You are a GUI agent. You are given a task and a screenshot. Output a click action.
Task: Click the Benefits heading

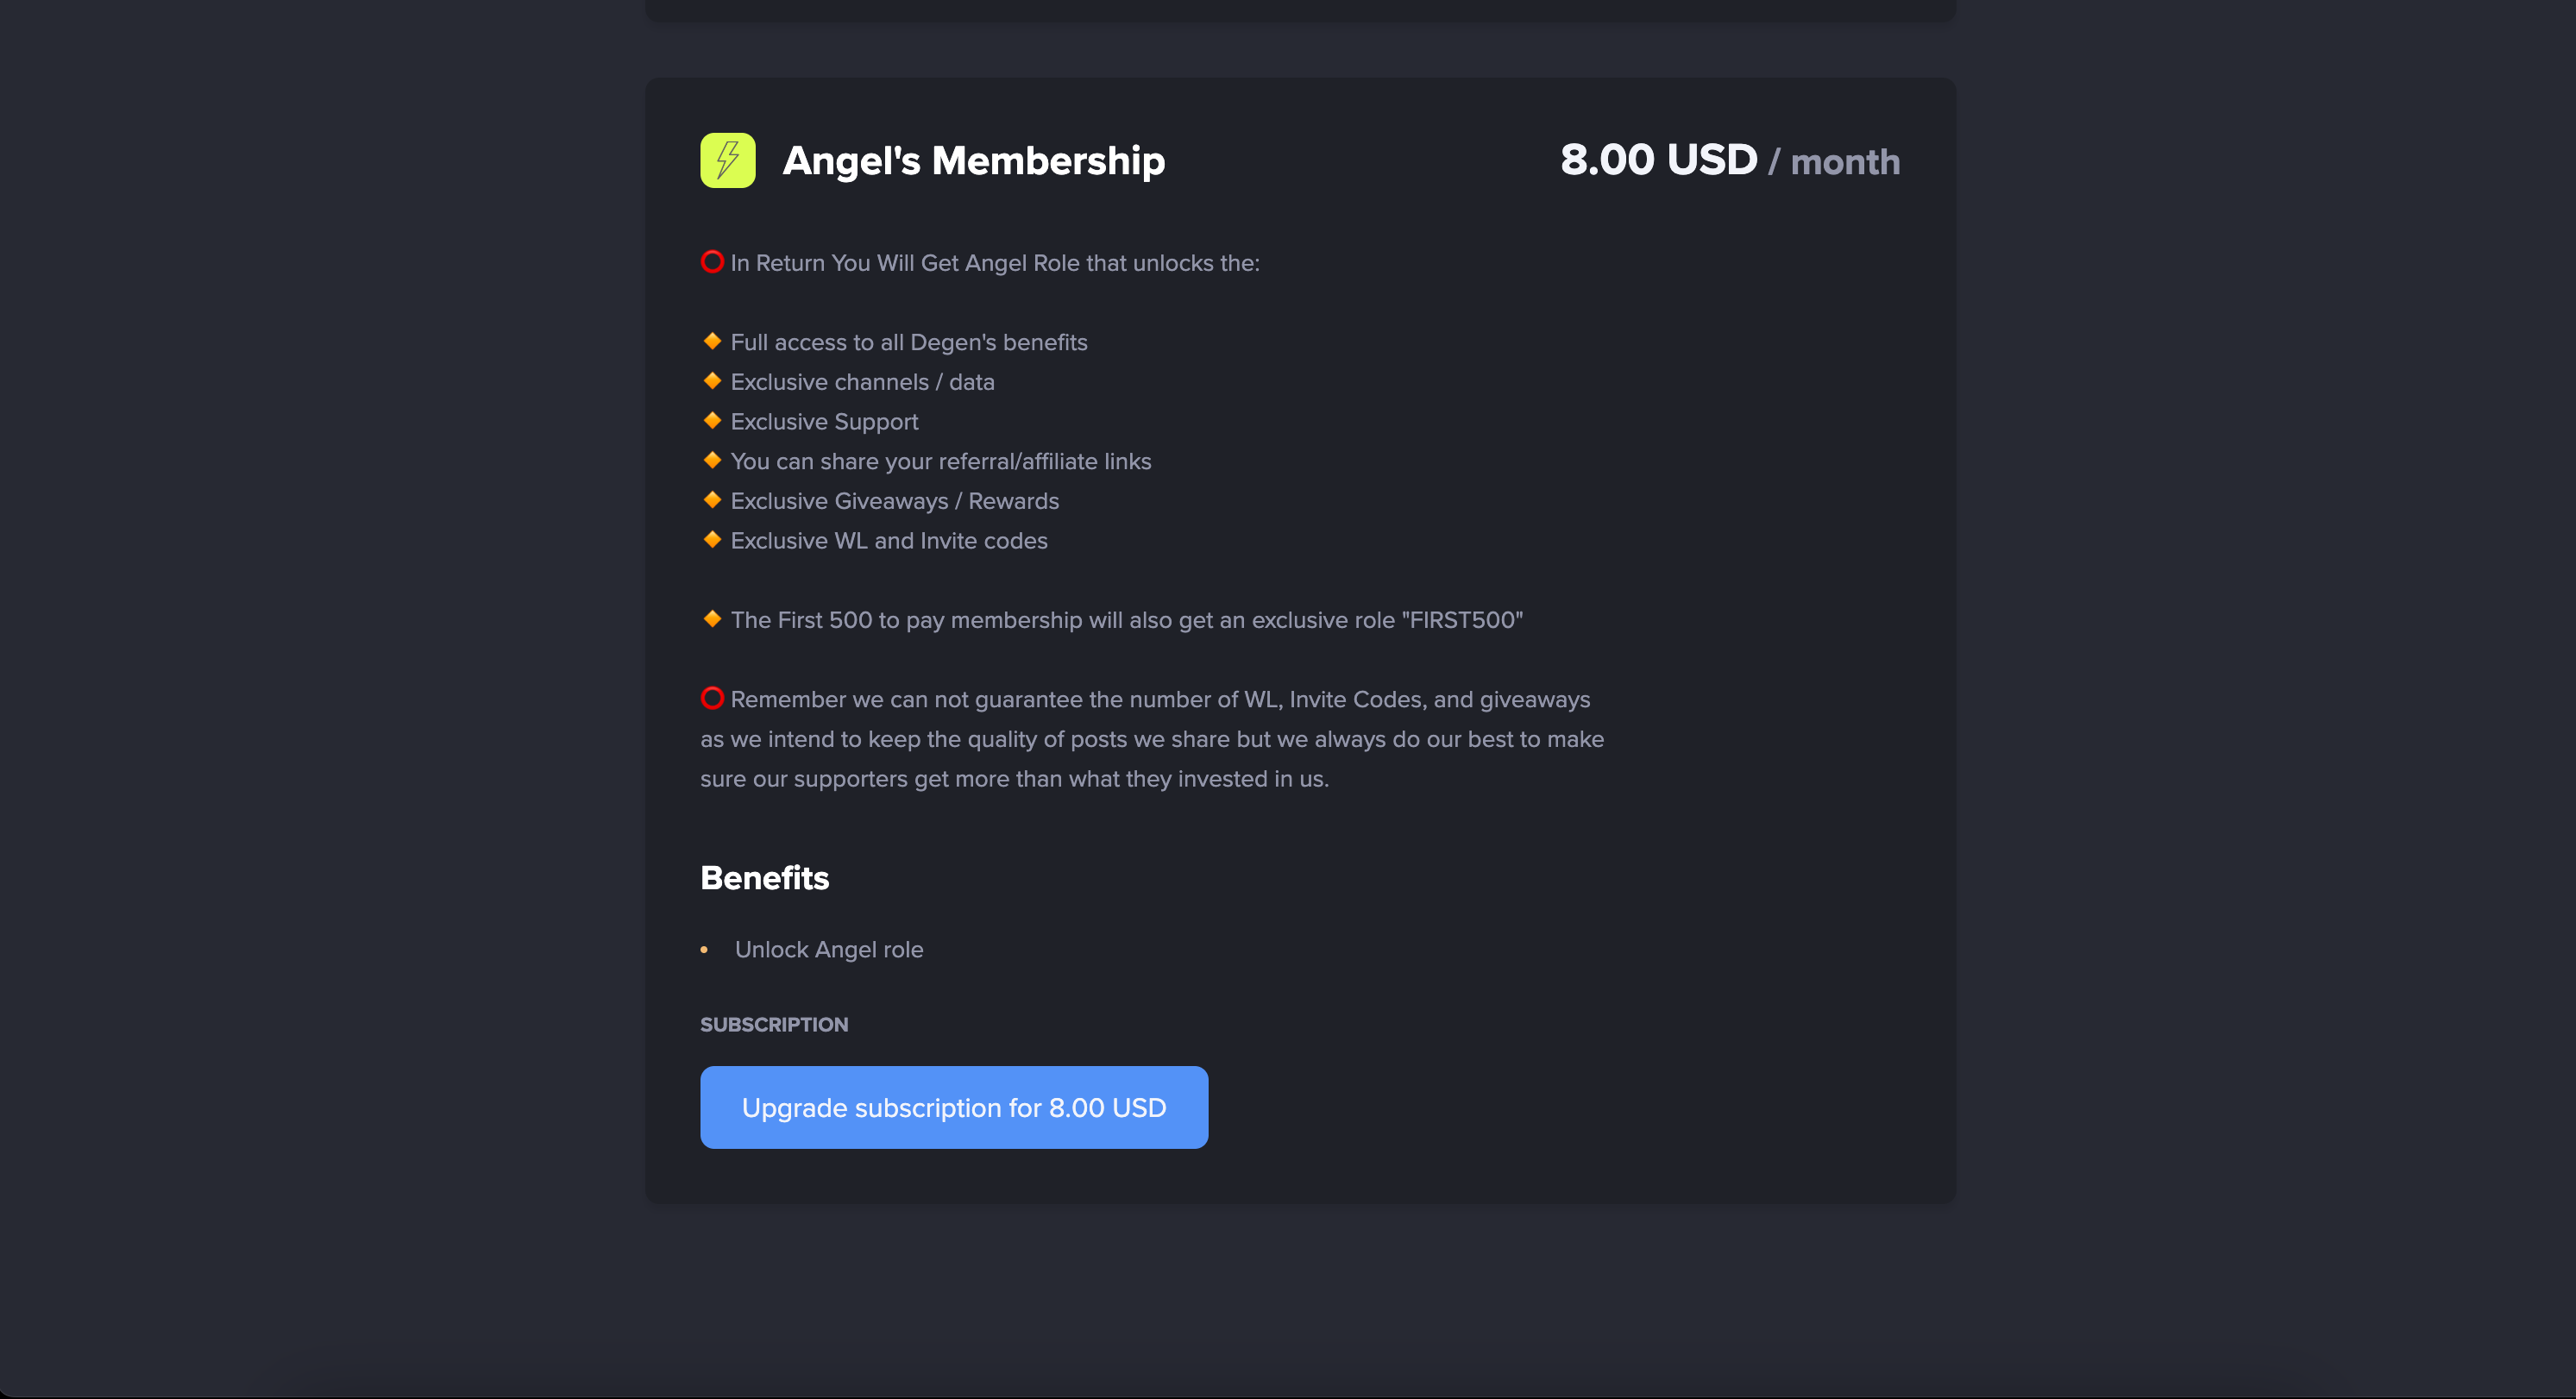point(765,877)
